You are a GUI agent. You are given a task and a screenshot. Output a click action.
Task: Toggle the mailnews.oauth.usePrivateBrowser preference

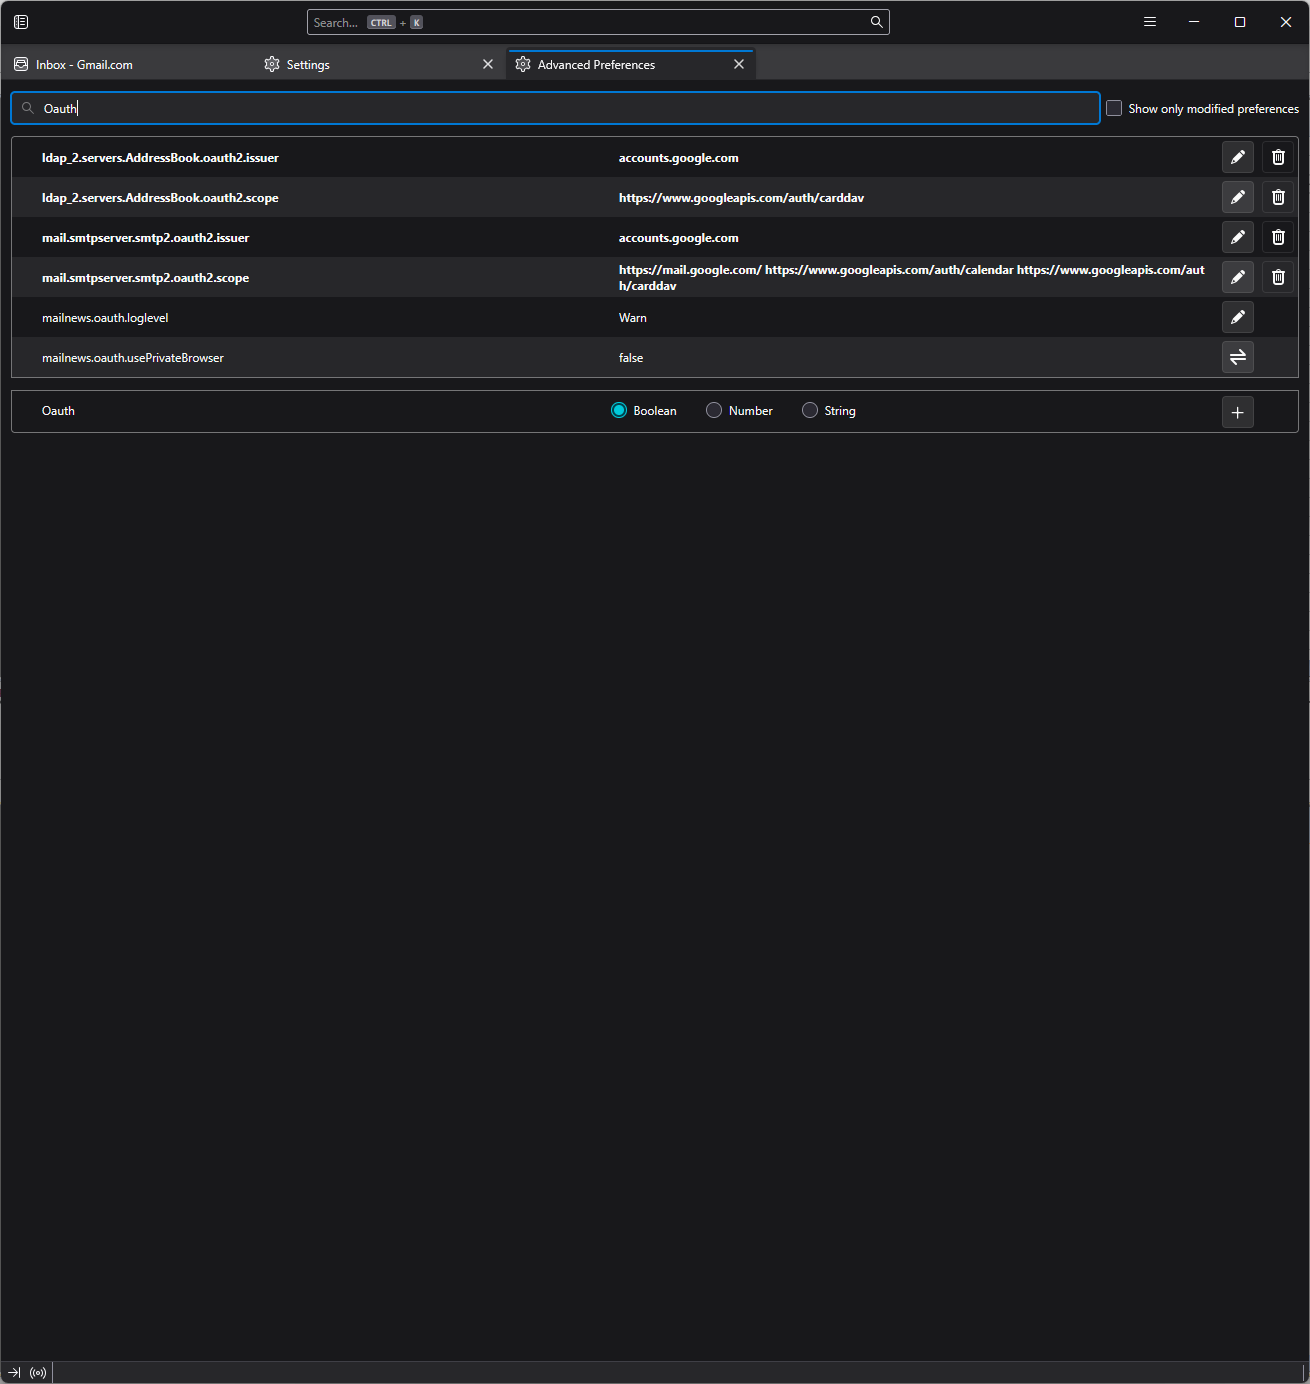1237,357
